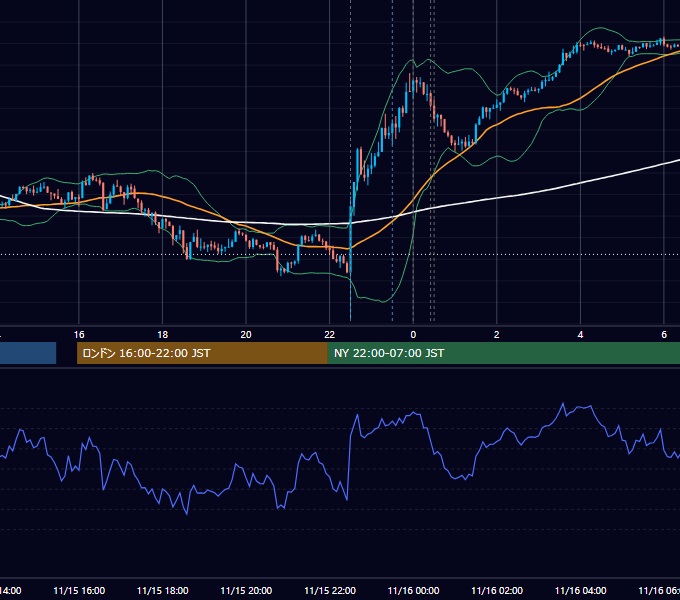The image size is (680, 600).
Task: Click hour label 2 on upper axis
Action: (497, 335)
